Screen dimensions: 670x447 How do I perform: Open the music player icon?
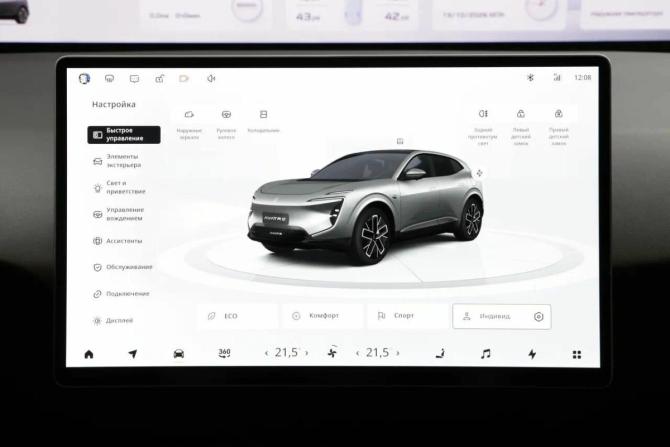485,354
